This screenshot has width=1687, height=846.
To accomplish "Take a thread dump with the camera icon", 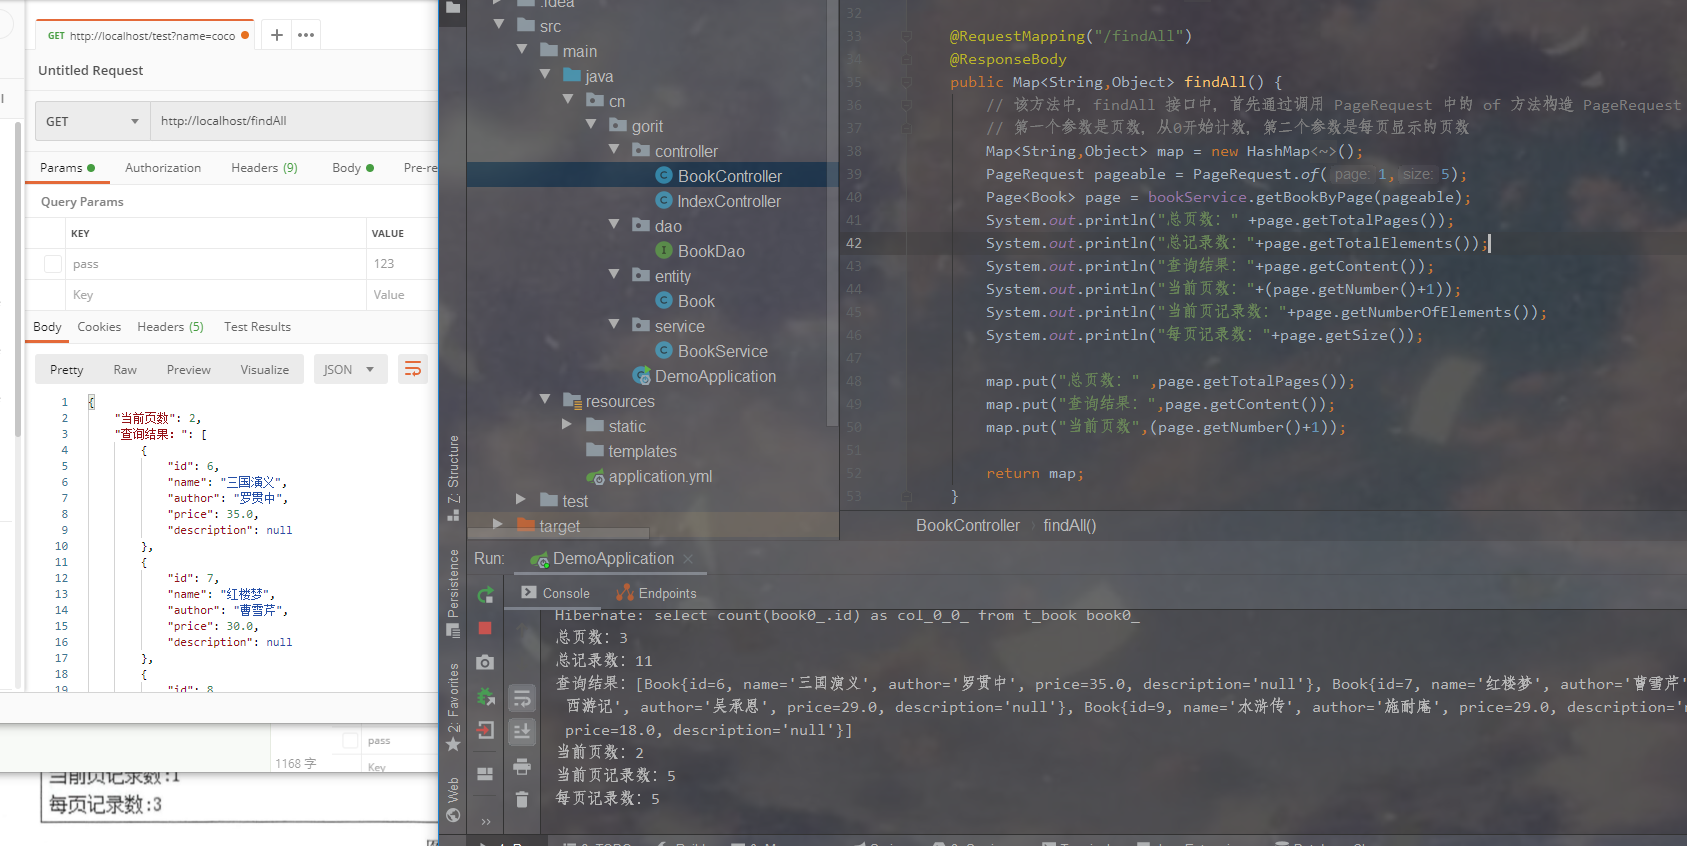I will [485, 662].
